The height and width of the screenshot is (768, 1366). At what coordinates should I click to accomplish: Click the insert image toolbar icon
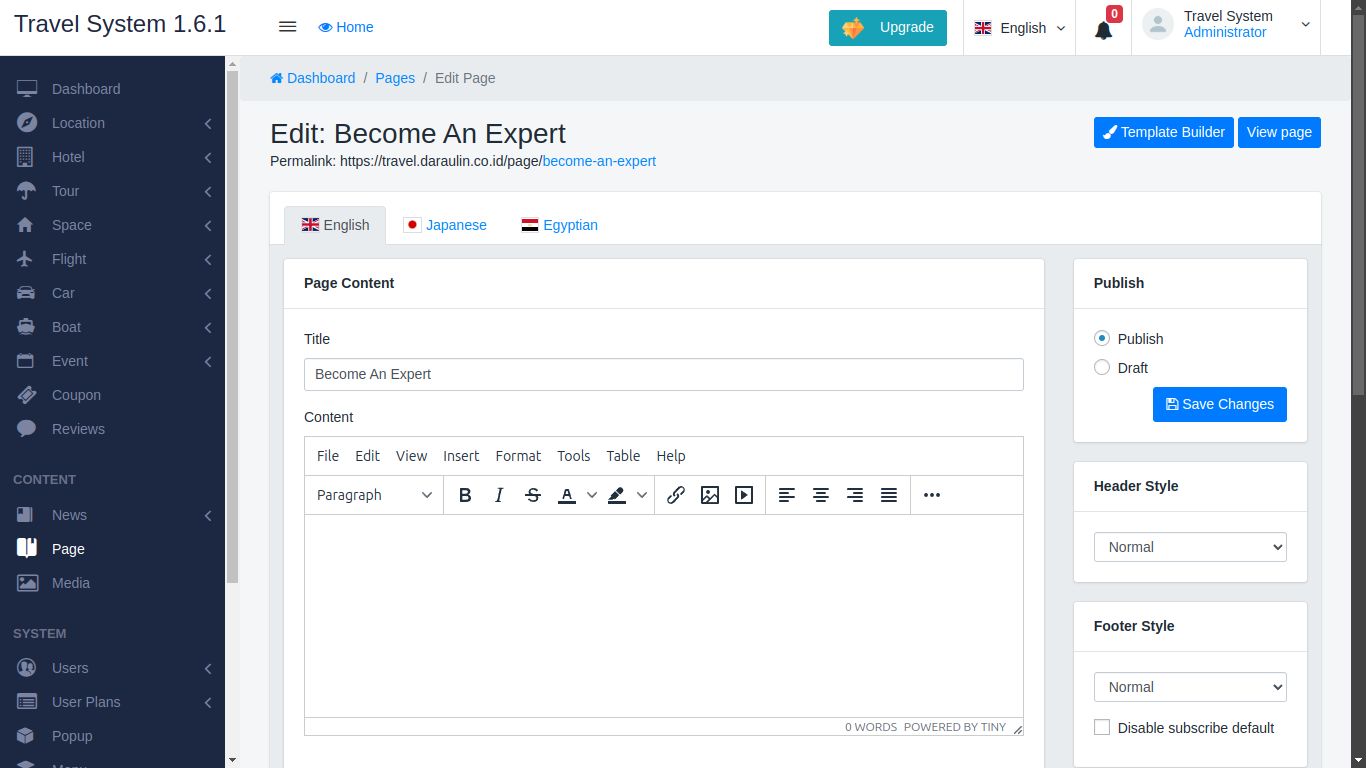[710, 495]
